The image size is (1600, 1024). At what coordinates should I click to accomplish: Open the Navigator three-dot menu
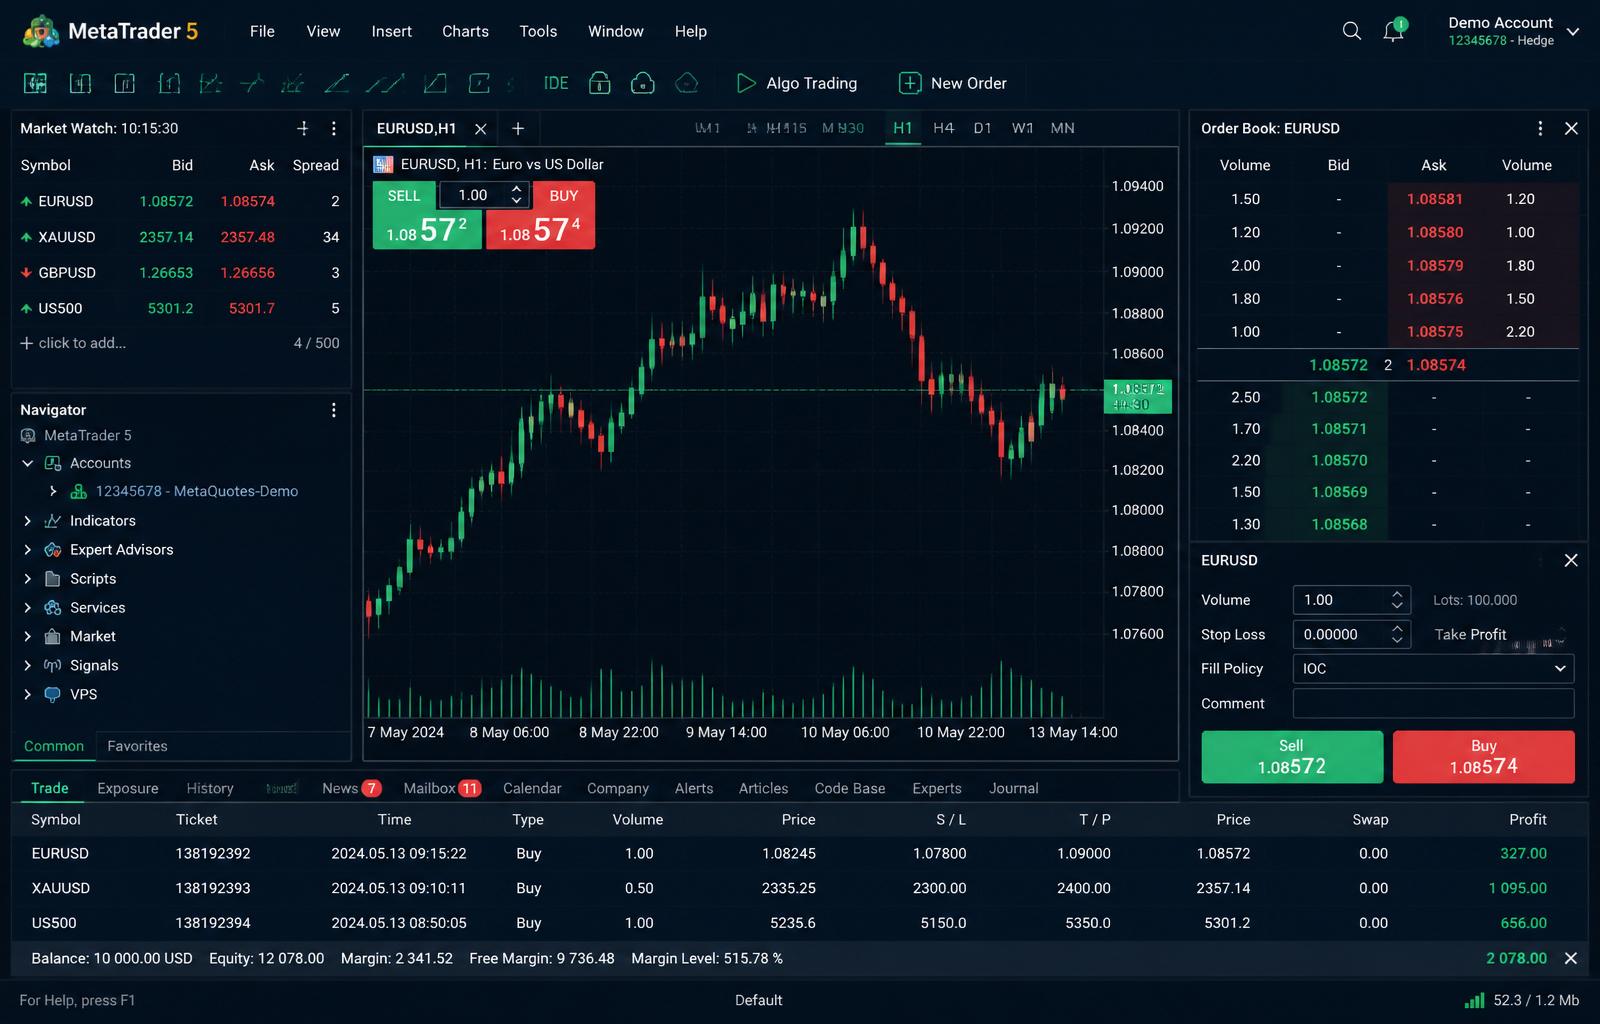point(334,410)
